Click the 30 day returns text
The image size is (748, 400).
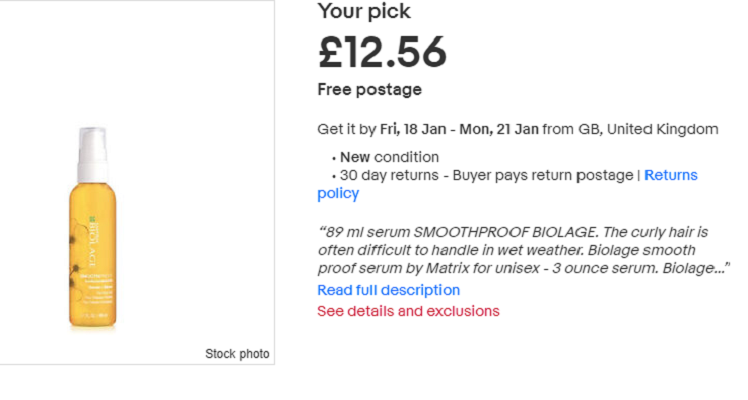(389, 175)
